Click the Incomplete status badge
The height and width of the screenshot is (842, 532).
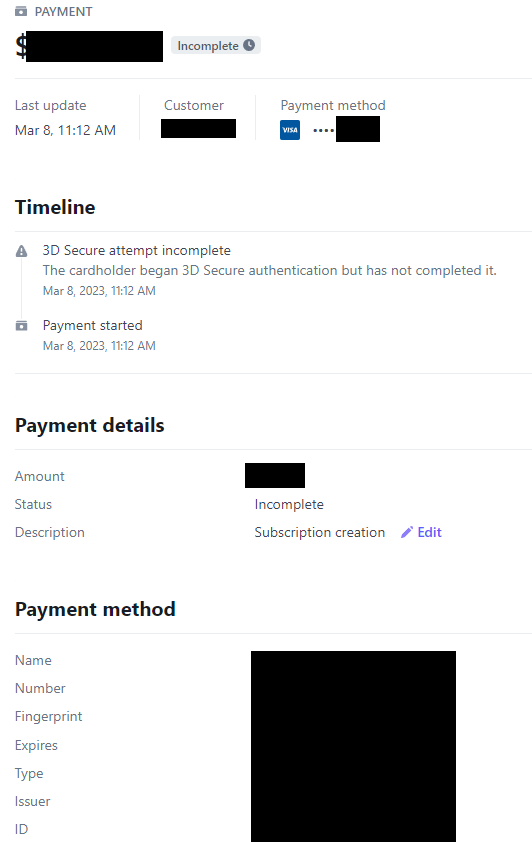[x=216, y=46]
